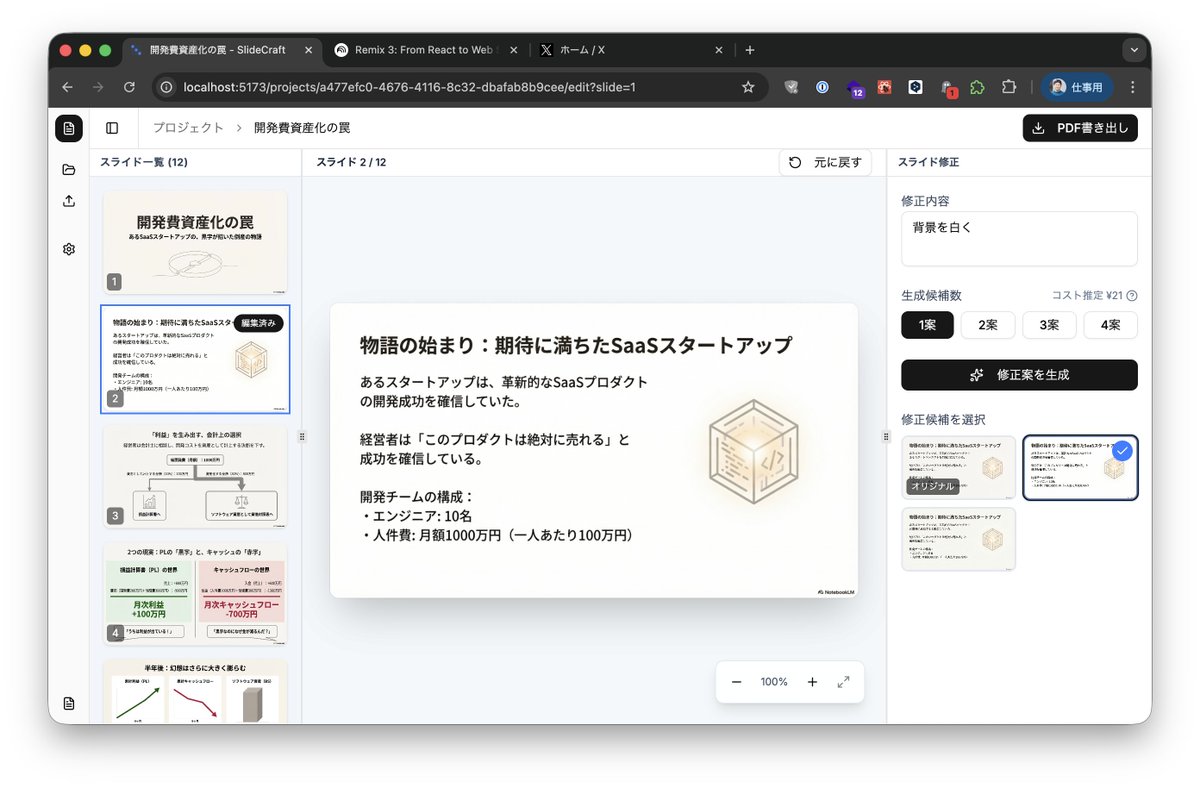Open Chrome's three-dot menu
The image size is (1200, 788).
pos(1132,87)
